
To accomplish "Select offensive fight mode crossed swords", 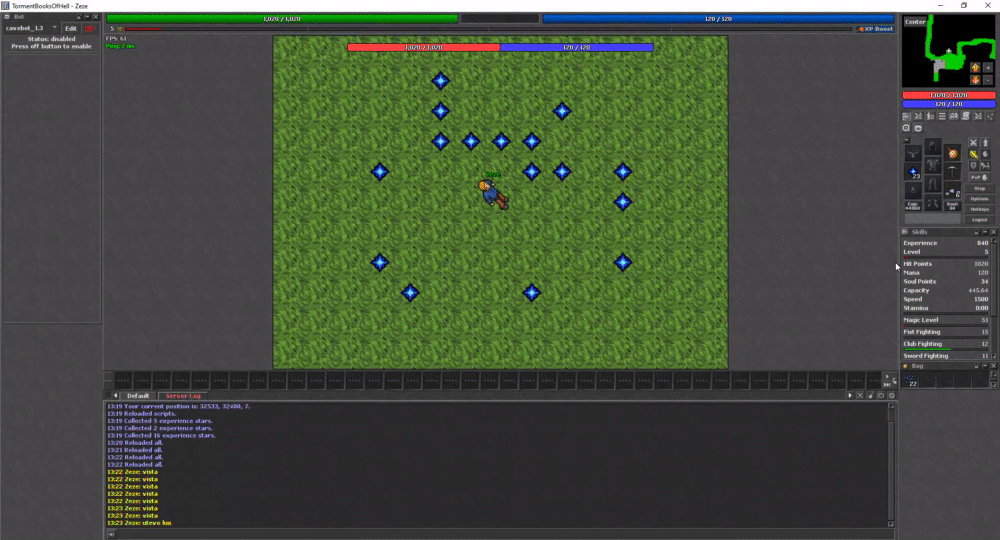I will [x=973, y=143].
